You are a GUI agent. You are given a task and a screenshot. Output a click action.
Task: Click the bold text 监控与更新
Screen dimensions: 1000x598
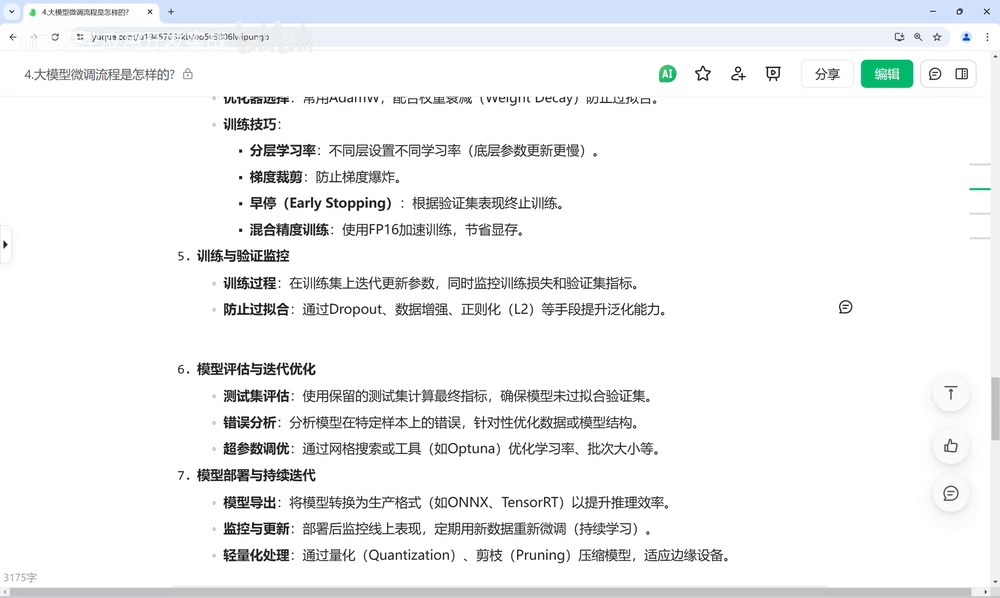pyautogui.click(x=256, y=529)
